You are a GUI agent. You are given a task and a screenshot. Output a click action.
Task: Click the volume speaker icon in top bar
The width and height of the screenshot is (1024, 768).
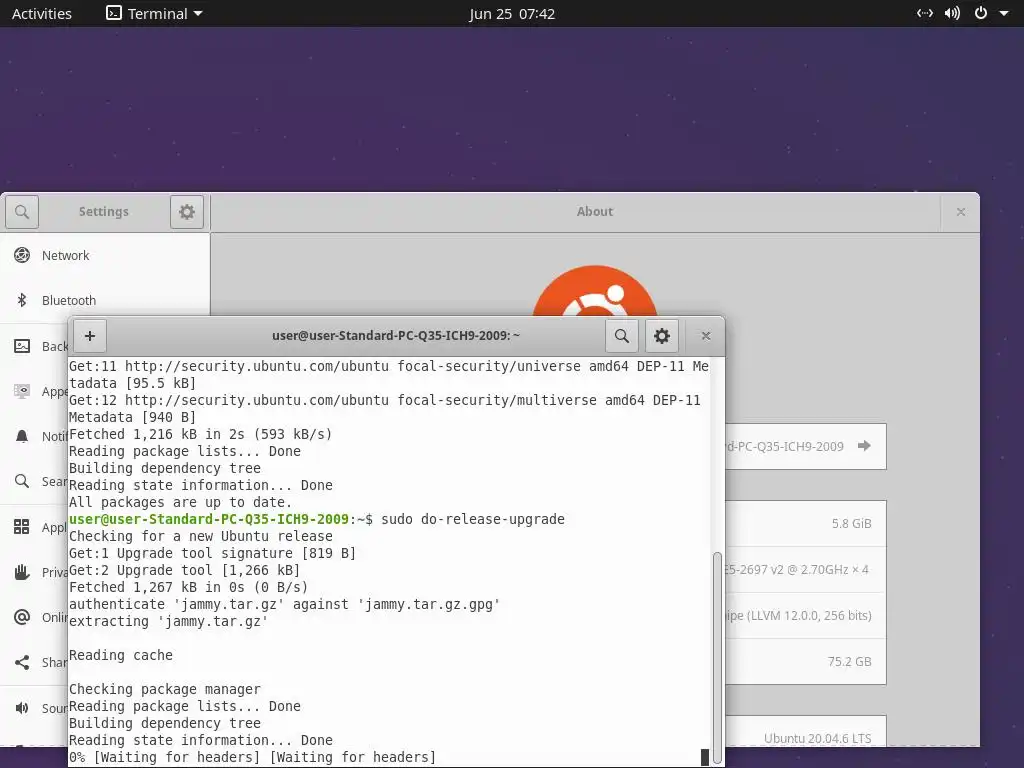coord(952,13)
